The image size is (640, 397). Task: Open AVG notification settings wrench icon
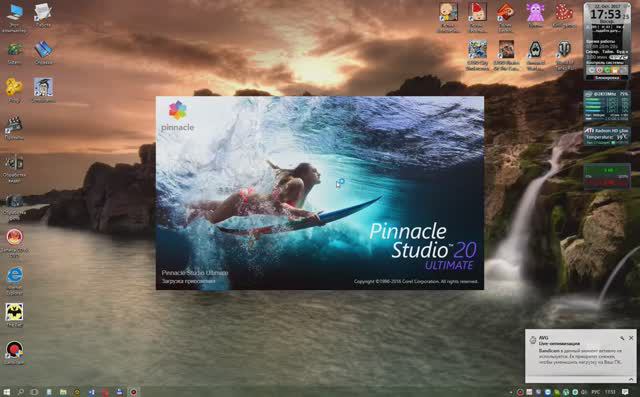[622, 338]
